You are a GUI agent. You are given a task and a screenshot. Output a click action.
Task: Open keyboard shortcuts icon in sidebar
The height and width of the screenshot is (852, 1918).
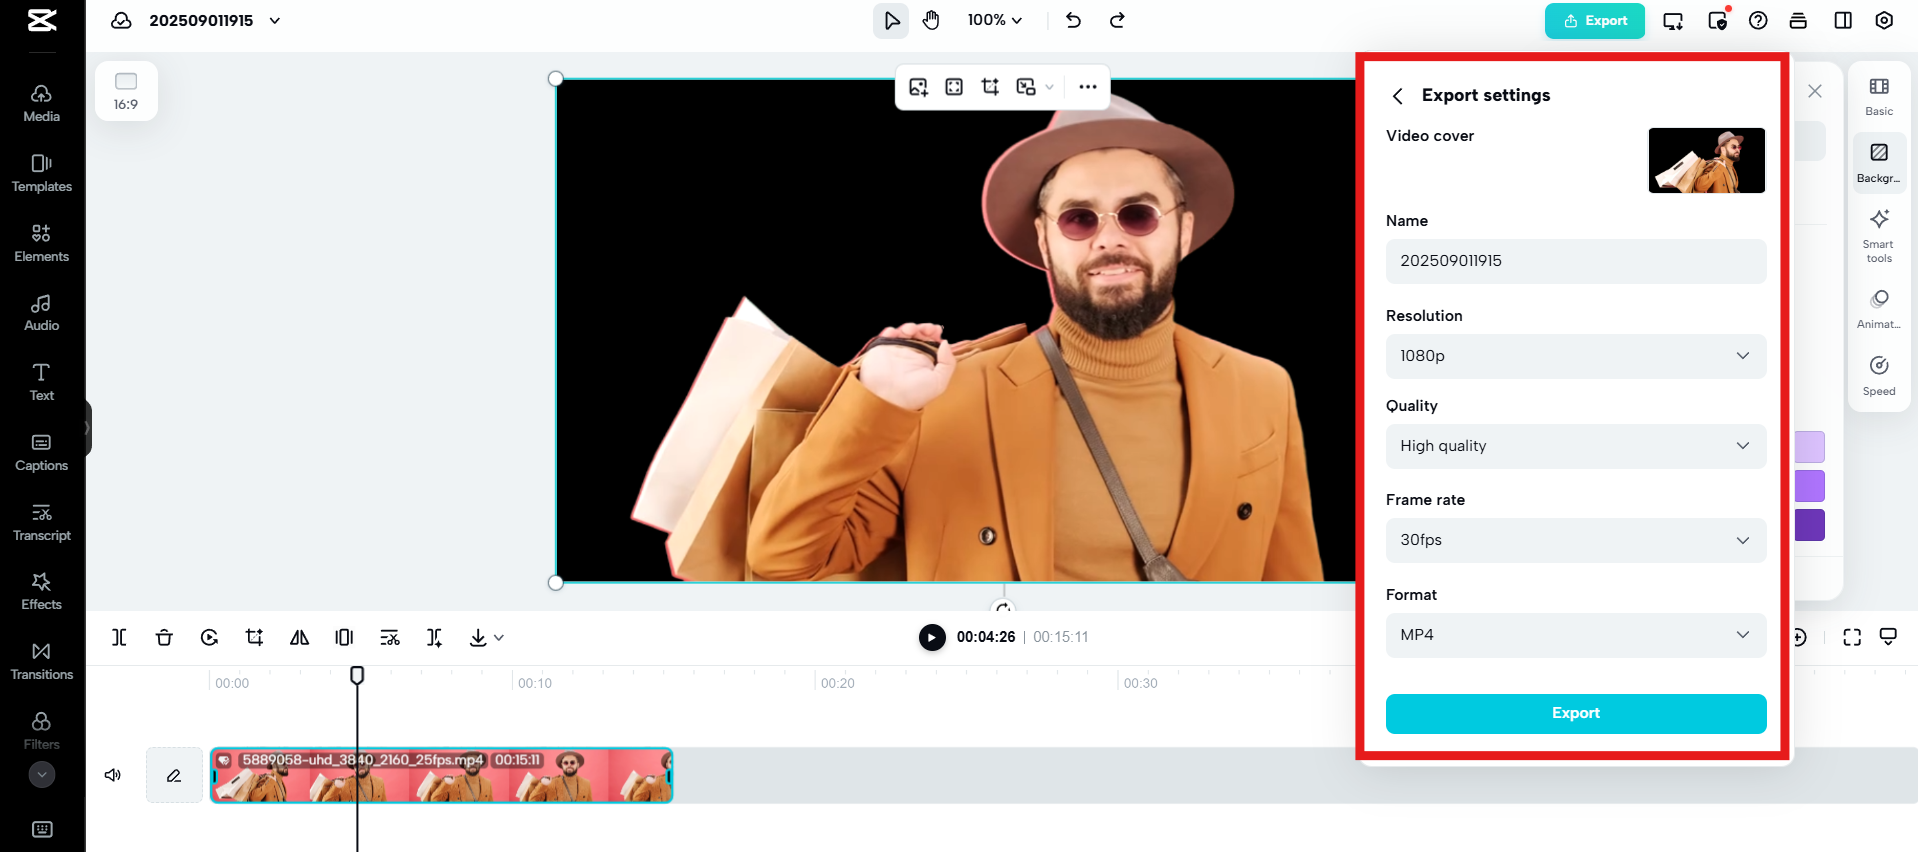[x=42, y=829]
